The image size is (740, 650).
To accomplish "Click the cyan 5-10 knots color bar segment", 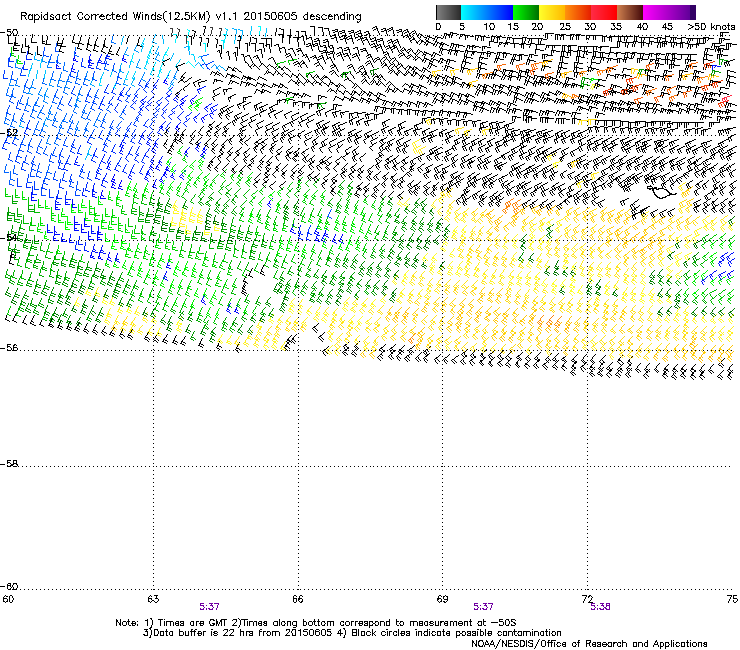I will point(474,12).
